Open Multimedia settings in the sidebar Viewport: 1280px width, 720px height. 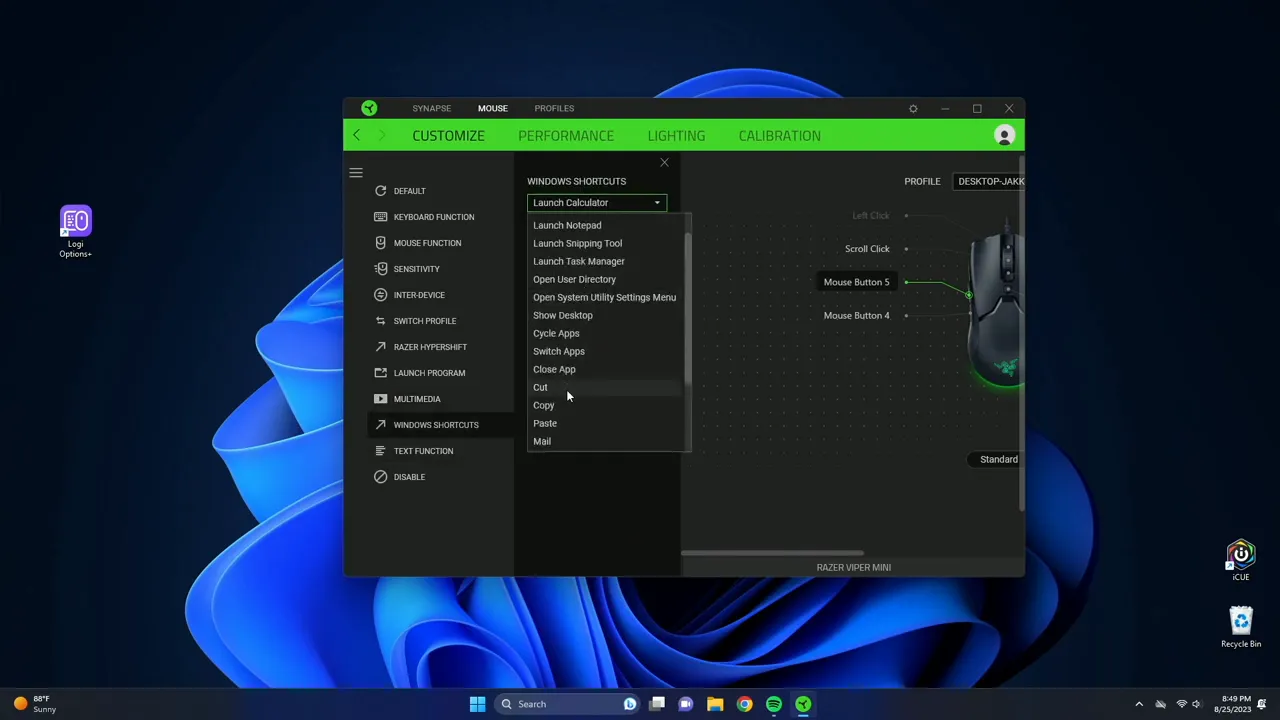[x=417, y=398]
